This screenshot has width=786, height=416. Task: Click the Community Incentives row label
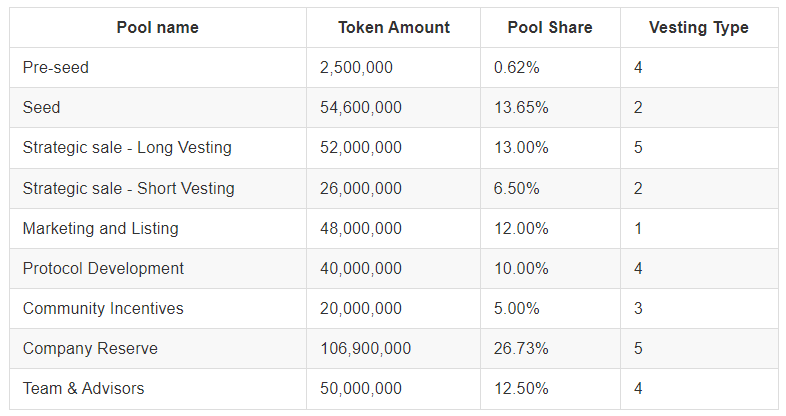click(103, 308)
